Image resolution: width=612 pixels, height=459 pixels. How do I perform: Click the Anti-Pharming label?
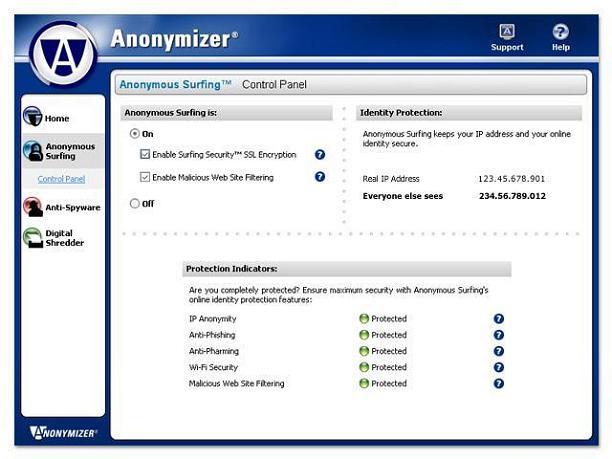[213, 351]
